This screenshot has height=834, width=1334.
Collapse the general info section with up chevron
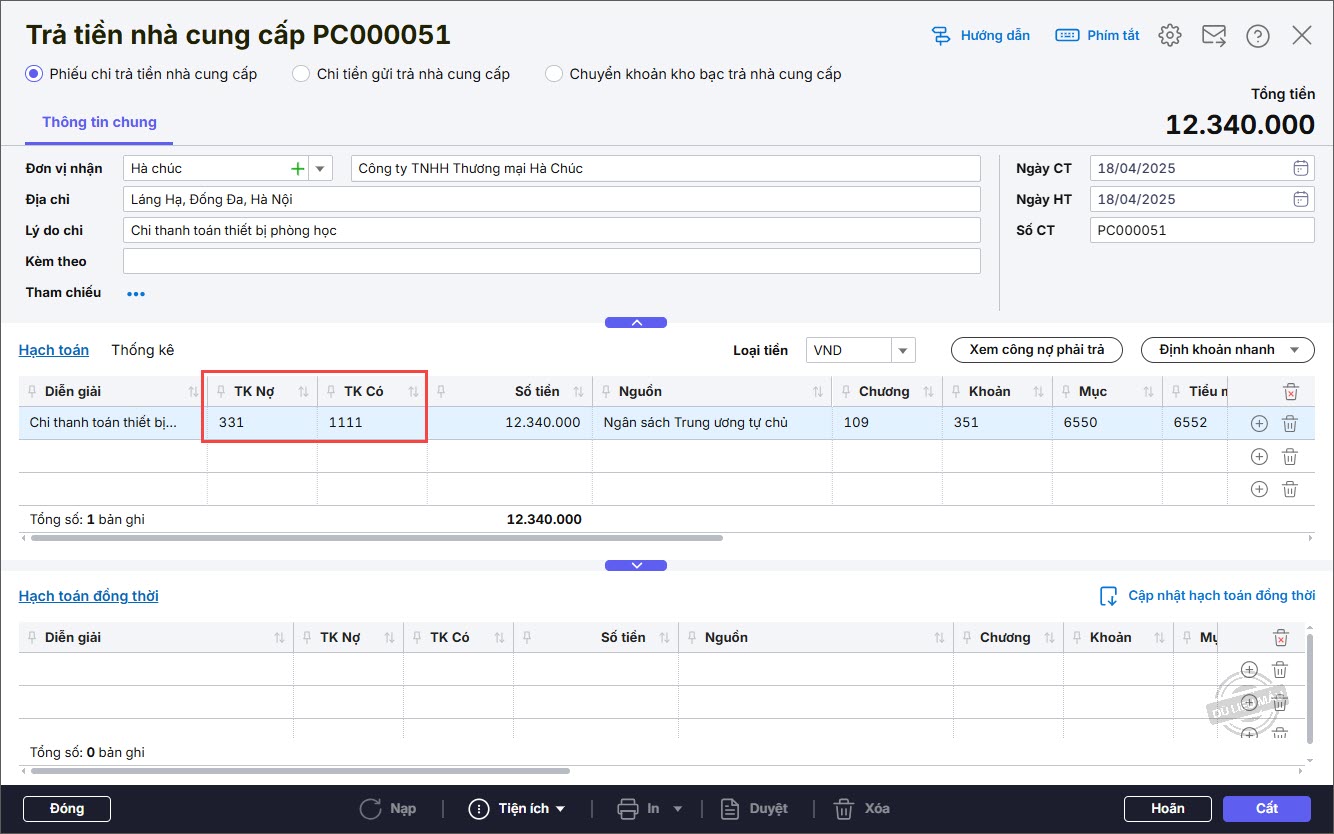click(636, 322)
